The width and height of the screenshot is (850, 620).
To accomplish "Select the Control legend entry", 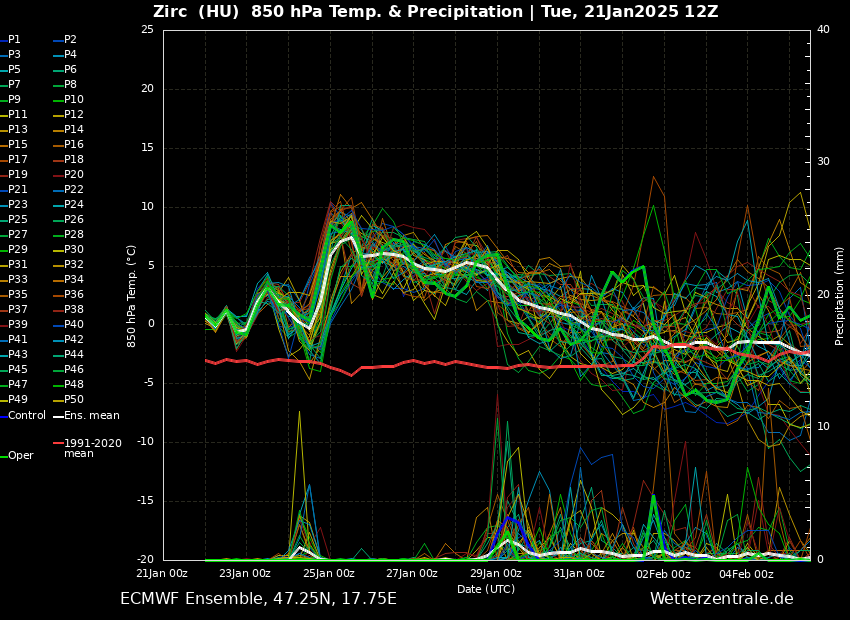I will [26, 416].
